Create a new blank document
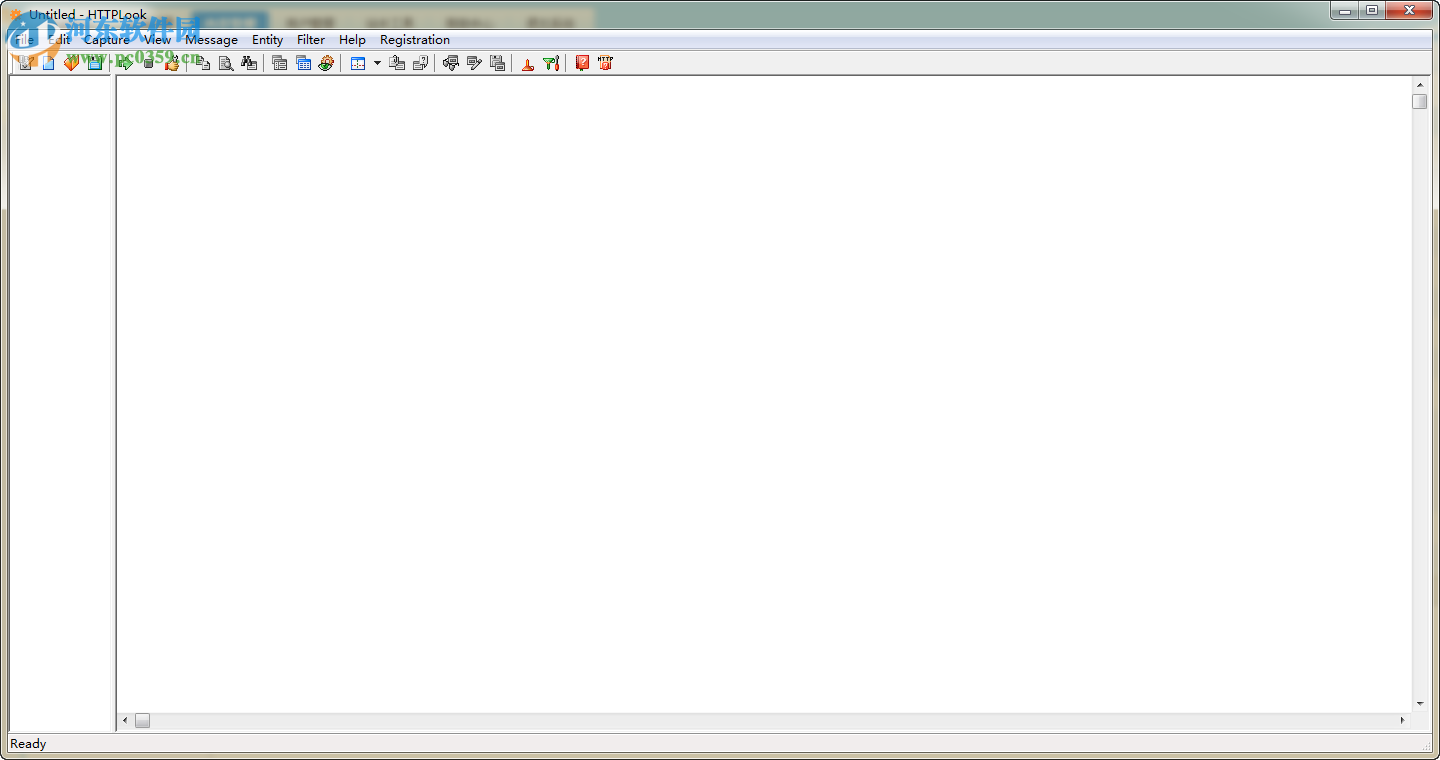This screenshot has width=1440, height=760. [48, 63]
